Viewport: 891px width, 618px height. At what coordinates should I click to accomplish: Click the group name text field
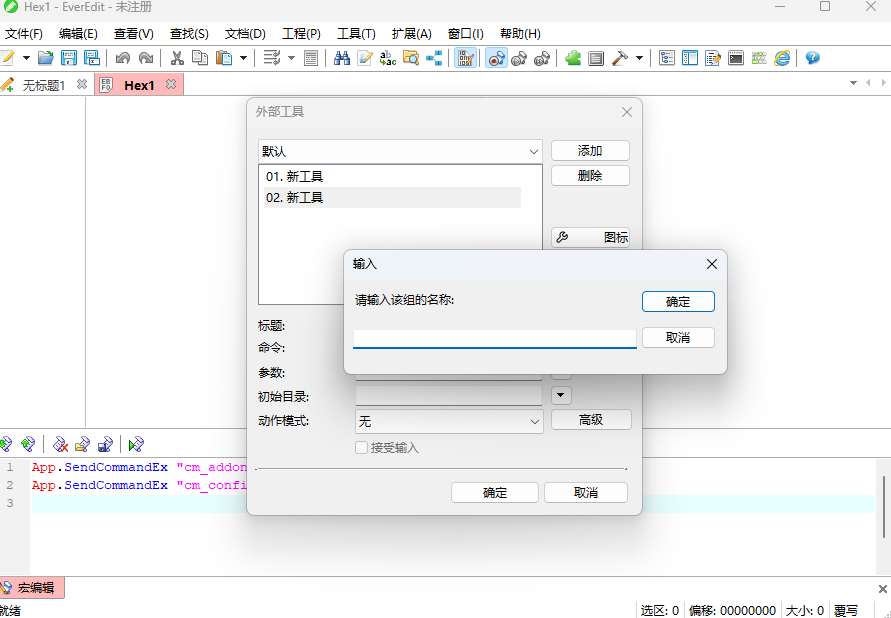[494, 338]
